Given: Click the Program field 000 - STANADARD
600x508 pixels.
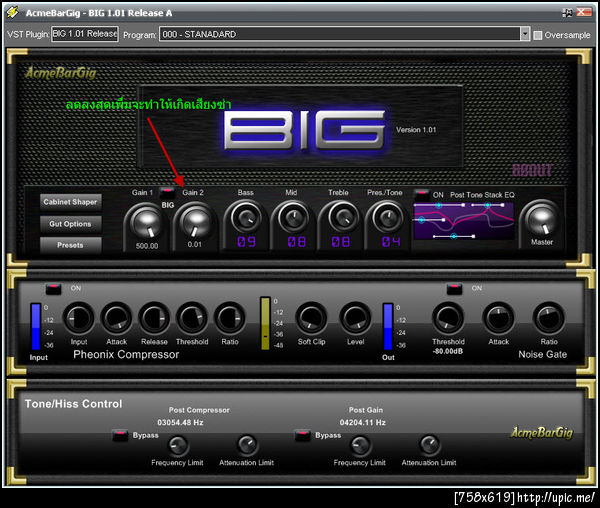Looking at the screenshot, I should tap(339, 34).
